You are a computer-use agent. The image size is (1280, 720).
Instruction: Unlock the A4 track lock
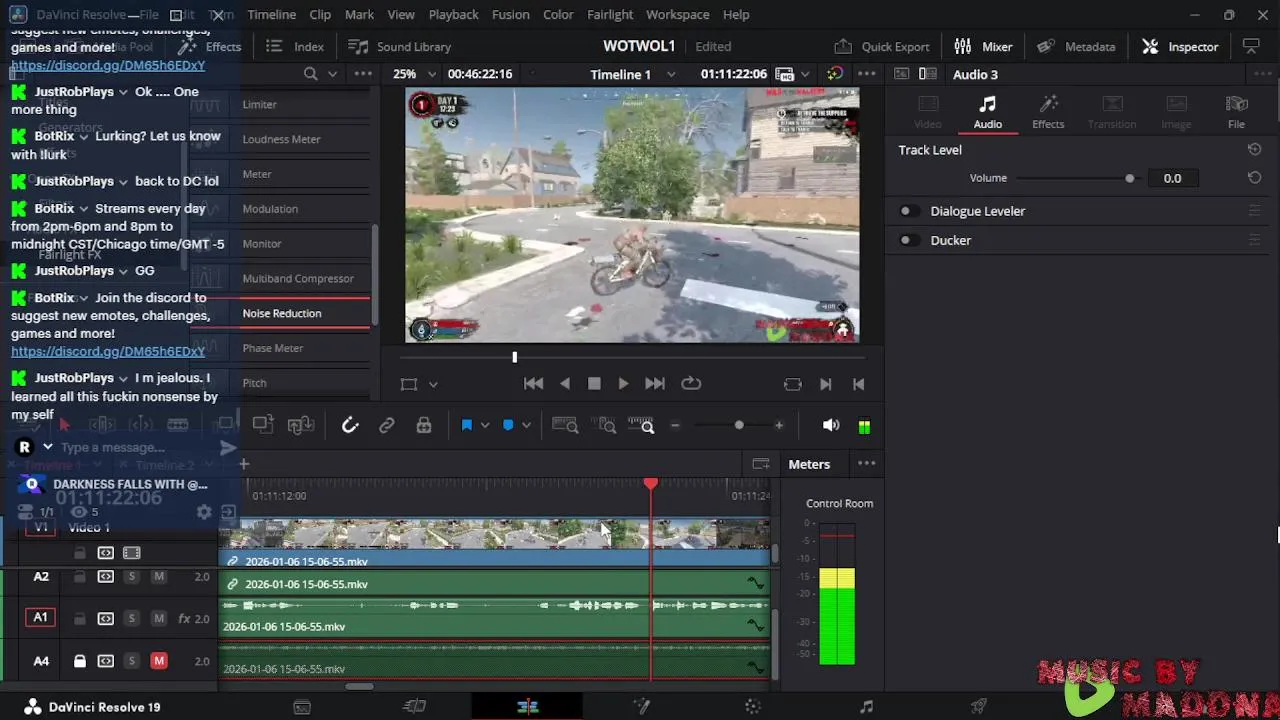(x=80, y=661)
